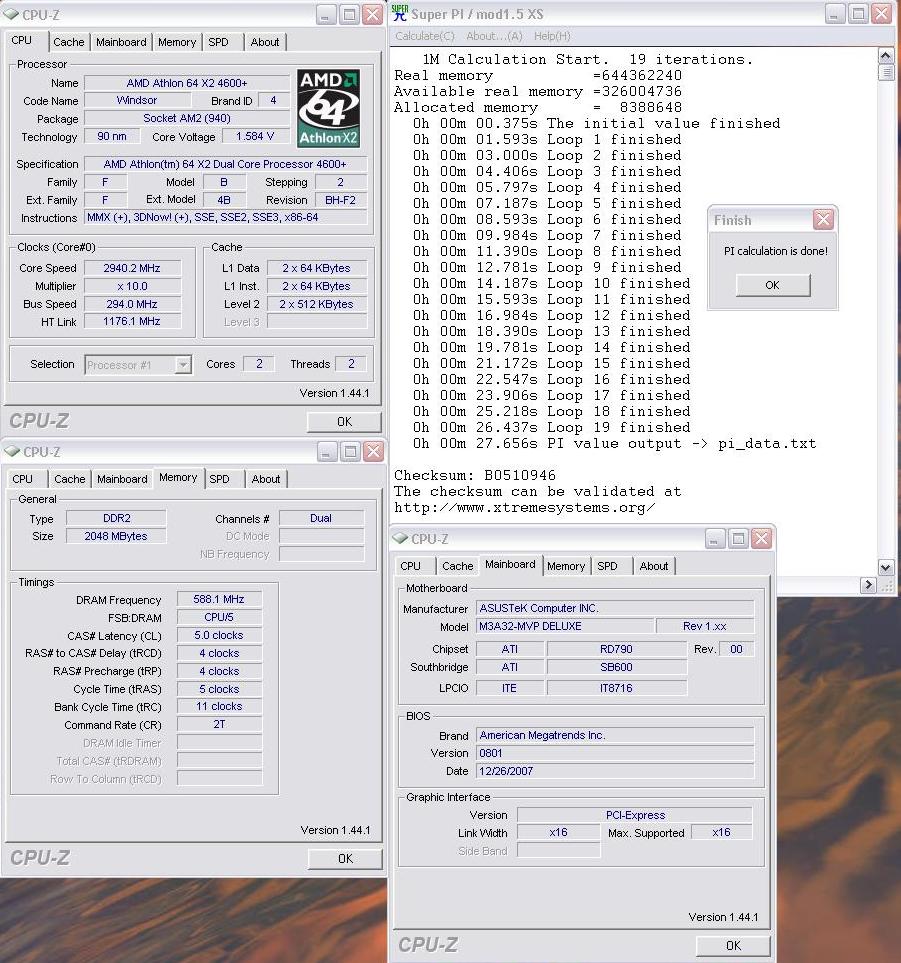Click the Mainboard-tab CPU-Z window title icon
901x963 pixels.
[400, 538]
